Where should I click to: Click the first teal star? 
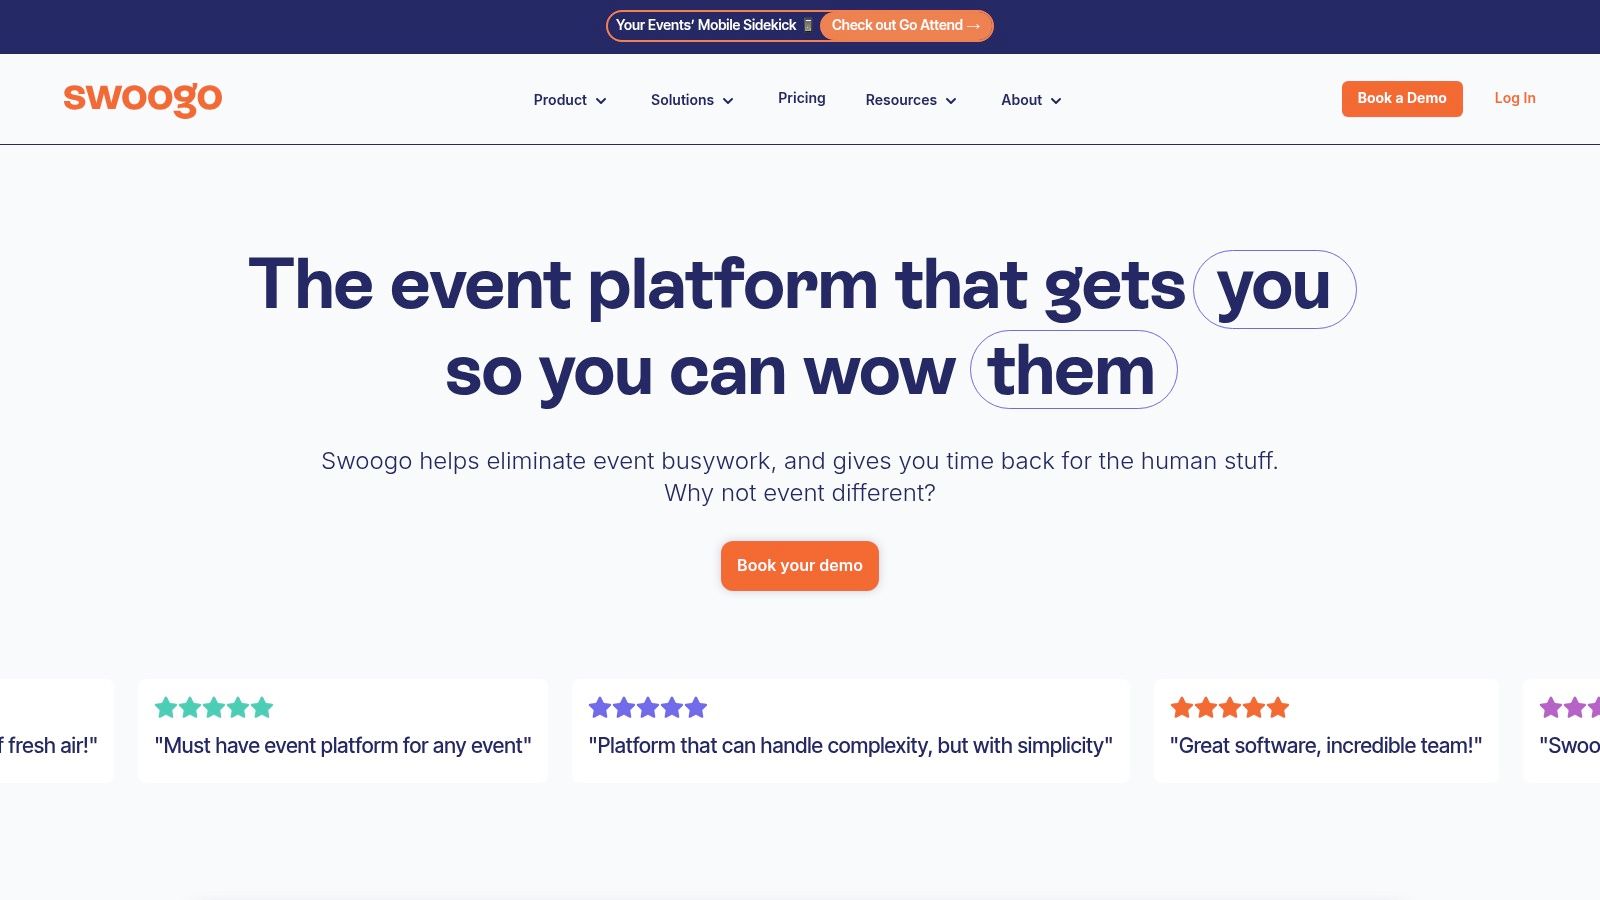(x=166, y=707)
